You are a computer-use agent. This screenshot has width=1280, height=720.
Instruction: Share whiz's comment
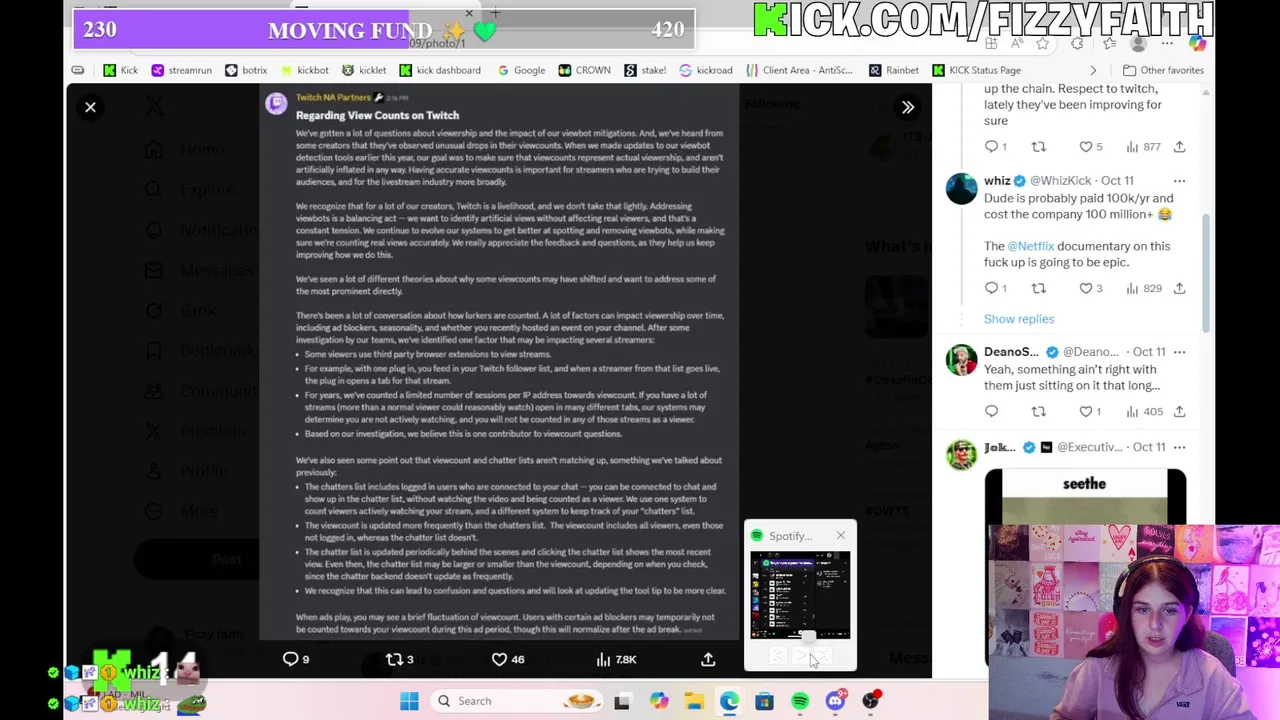[1179, 288]
